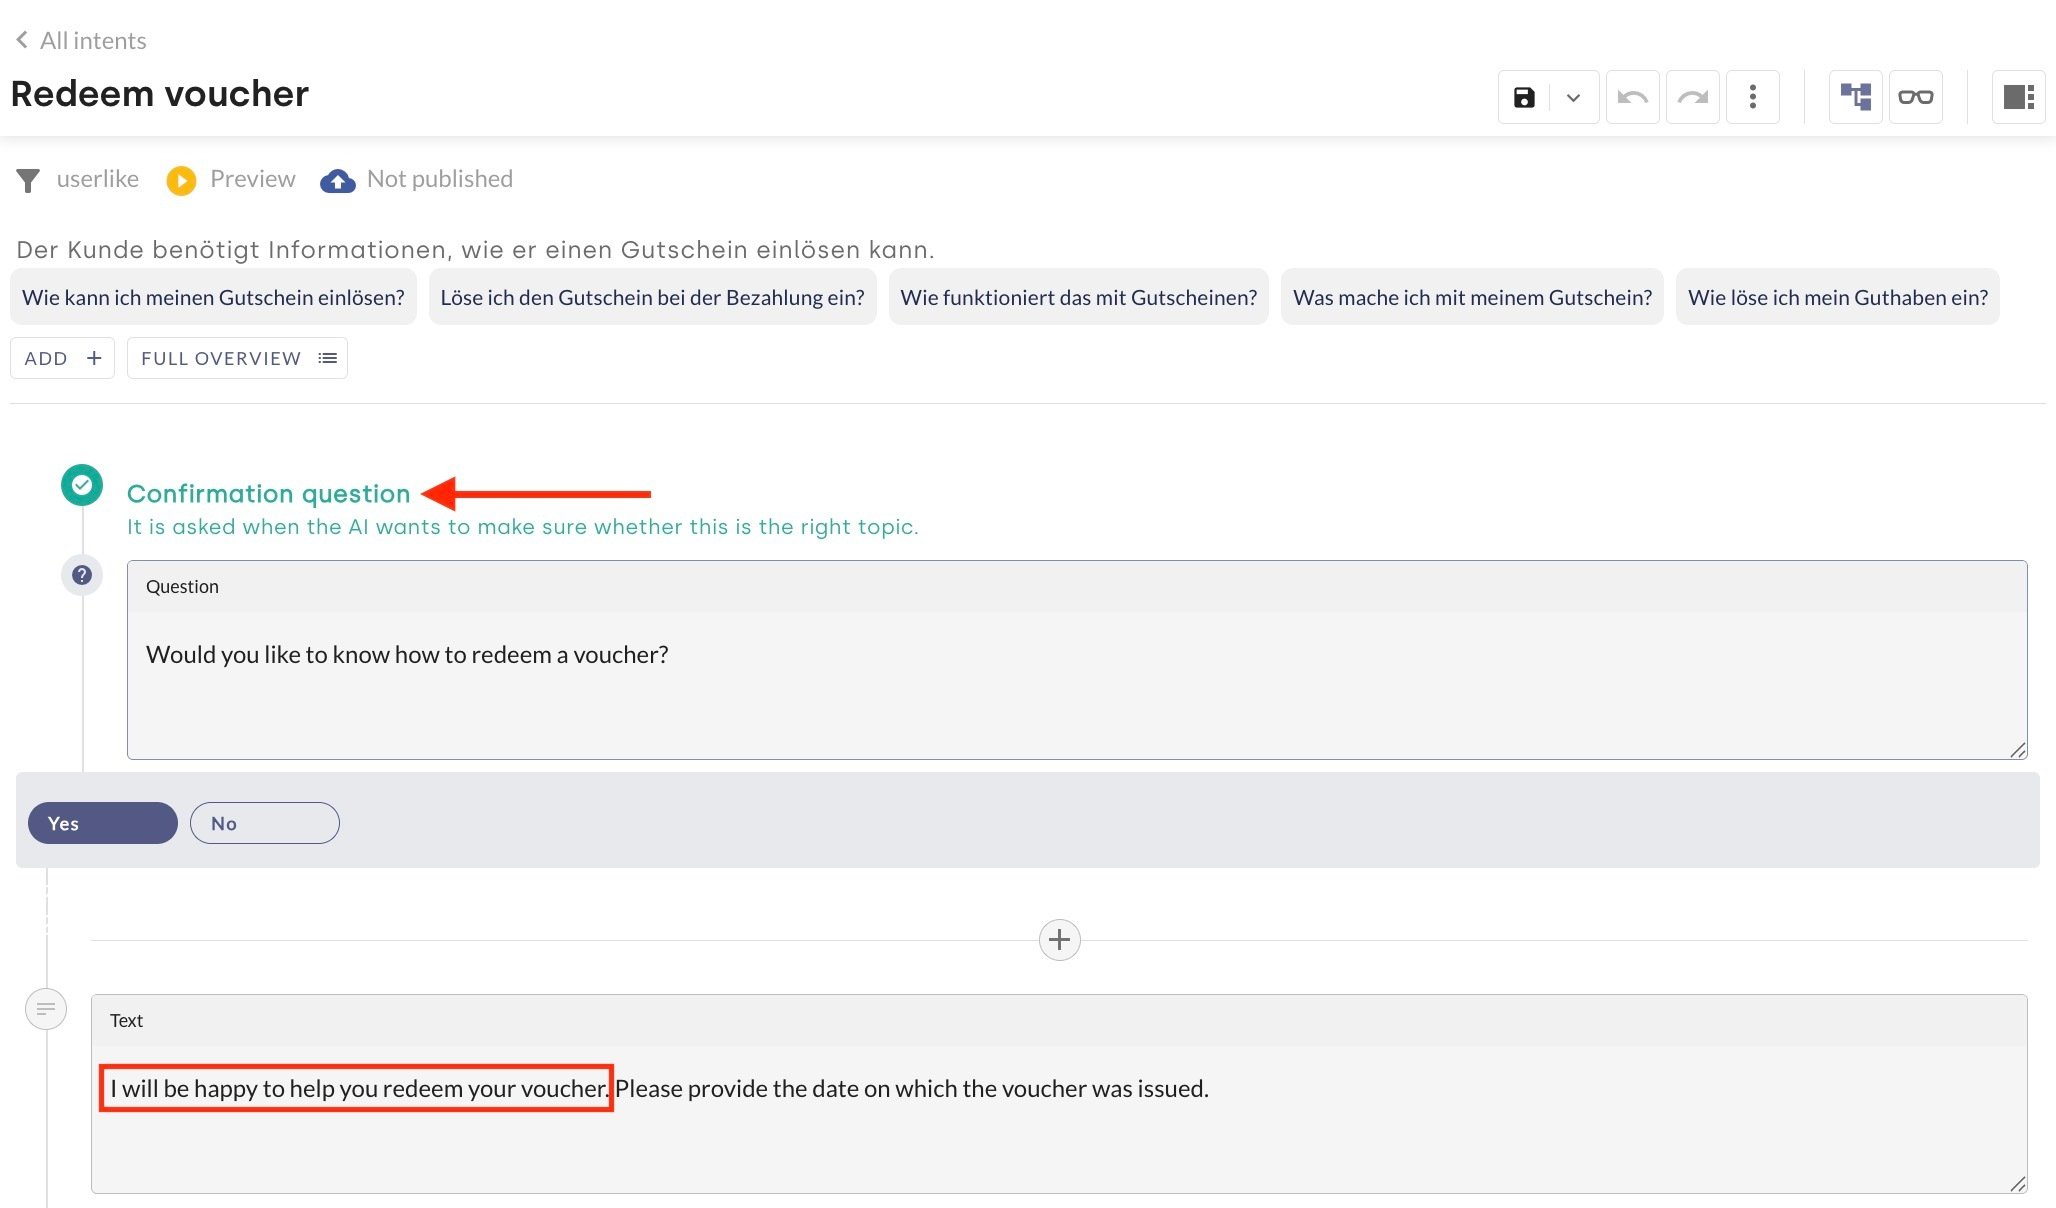Start the Preview play button
The width and height of the screenshot is (2056, 1208).
tap(181, 180)
